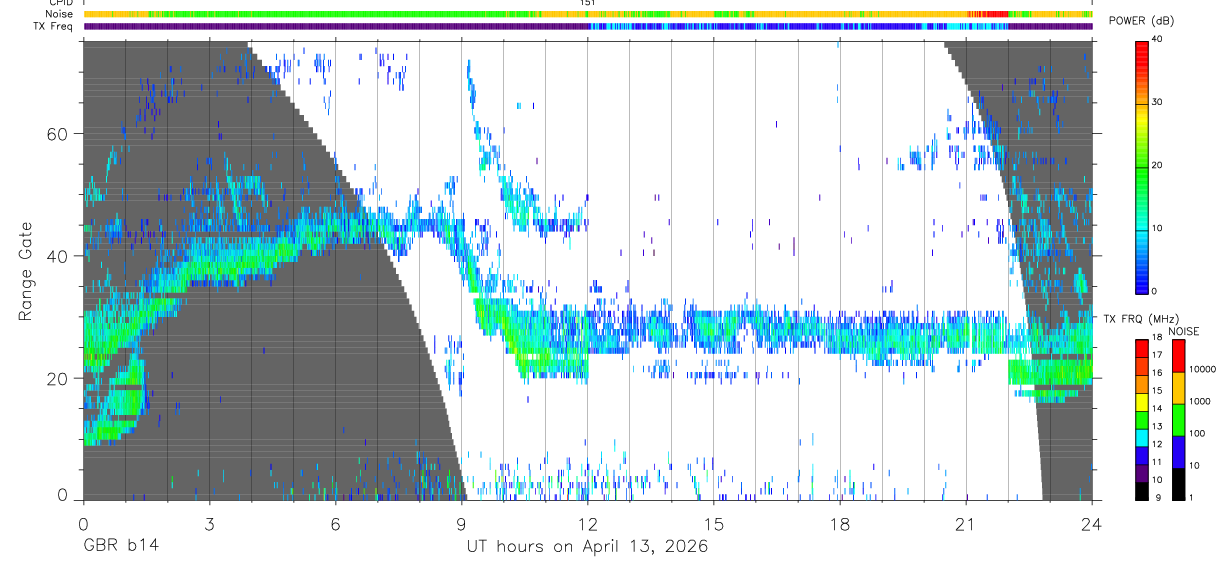Click the noise legend value '10000'
This screenshot has height=567, width=1228.
pyautogui.click(x=1204, y=369)
